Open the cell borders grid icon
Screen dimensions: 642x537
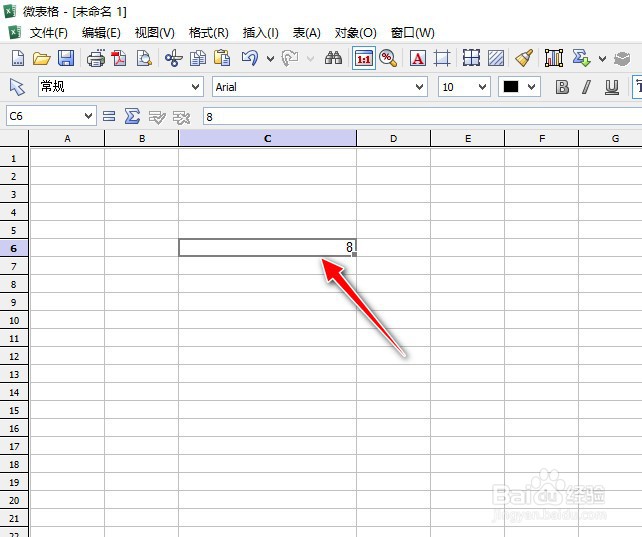click(x=471, y=59)
